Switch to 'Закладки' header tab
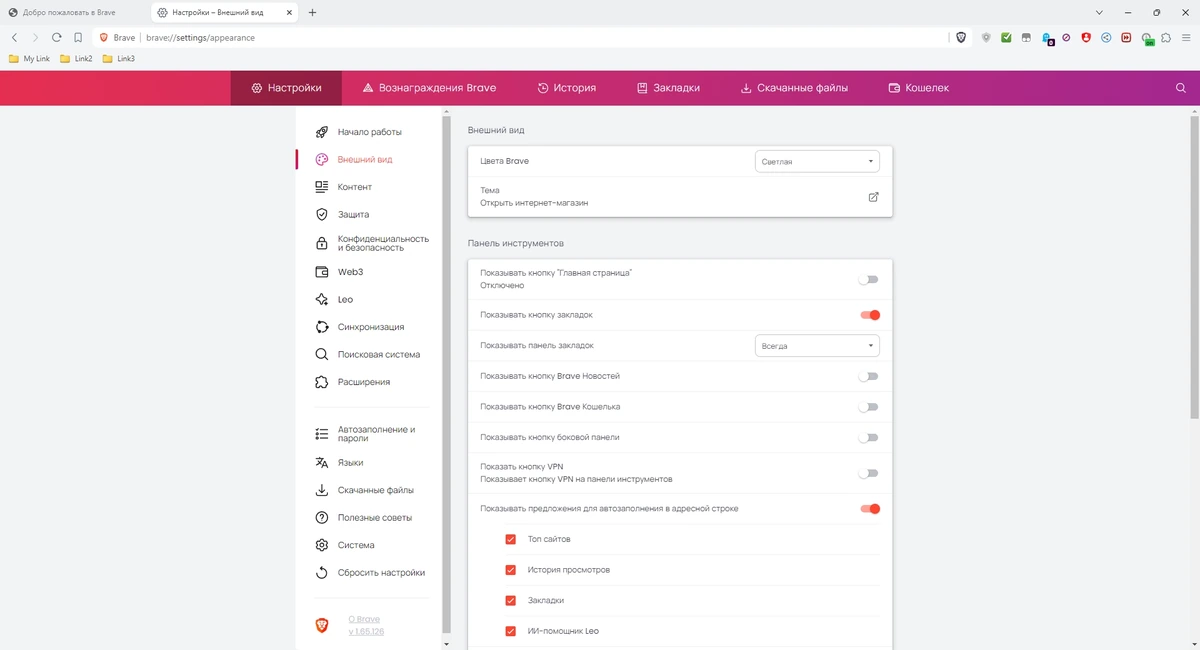Viewport: 1200px width, 650px height. point(668,88)
